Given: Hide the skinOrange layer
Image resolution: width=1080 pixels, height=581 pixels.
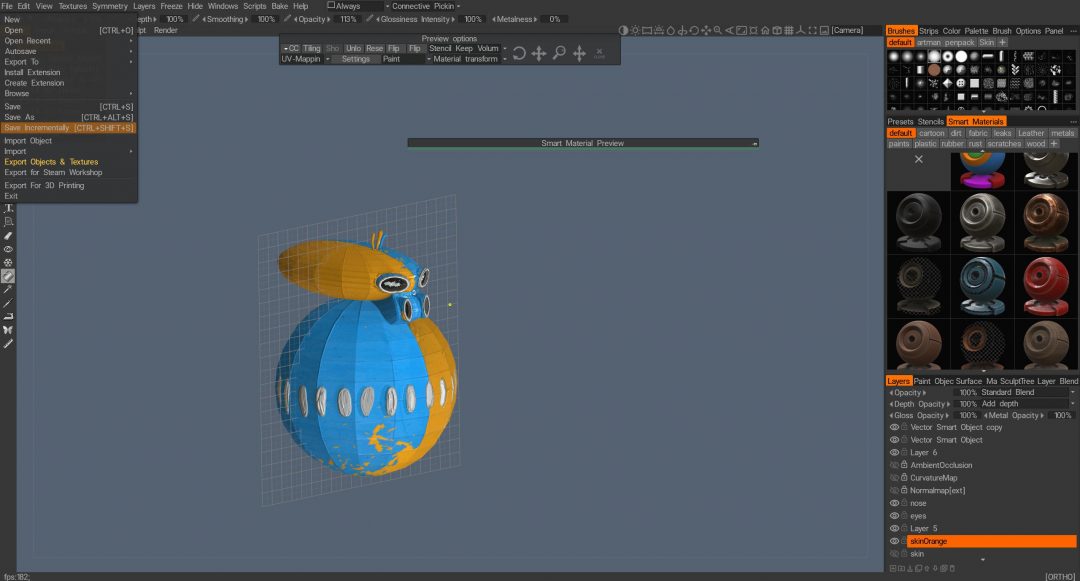Looking at the screenshot, I should point(894,541).
